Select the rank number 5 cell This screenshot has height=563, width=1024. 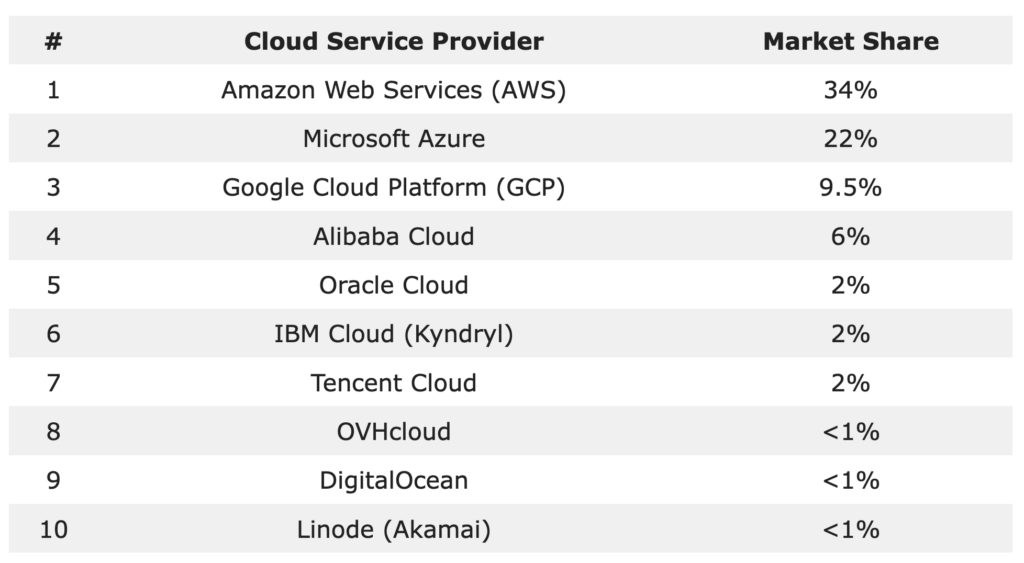click(x=53, y=285)
